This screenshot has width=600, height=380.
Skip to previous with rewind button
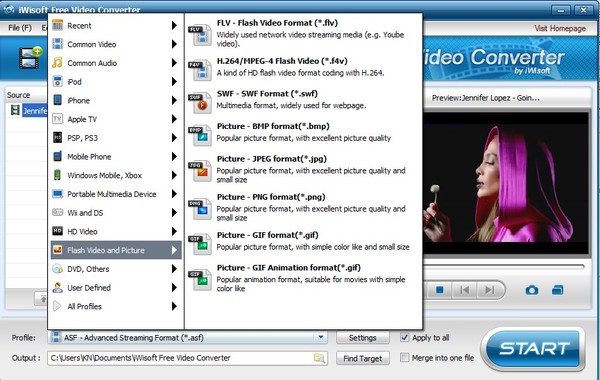464,290
